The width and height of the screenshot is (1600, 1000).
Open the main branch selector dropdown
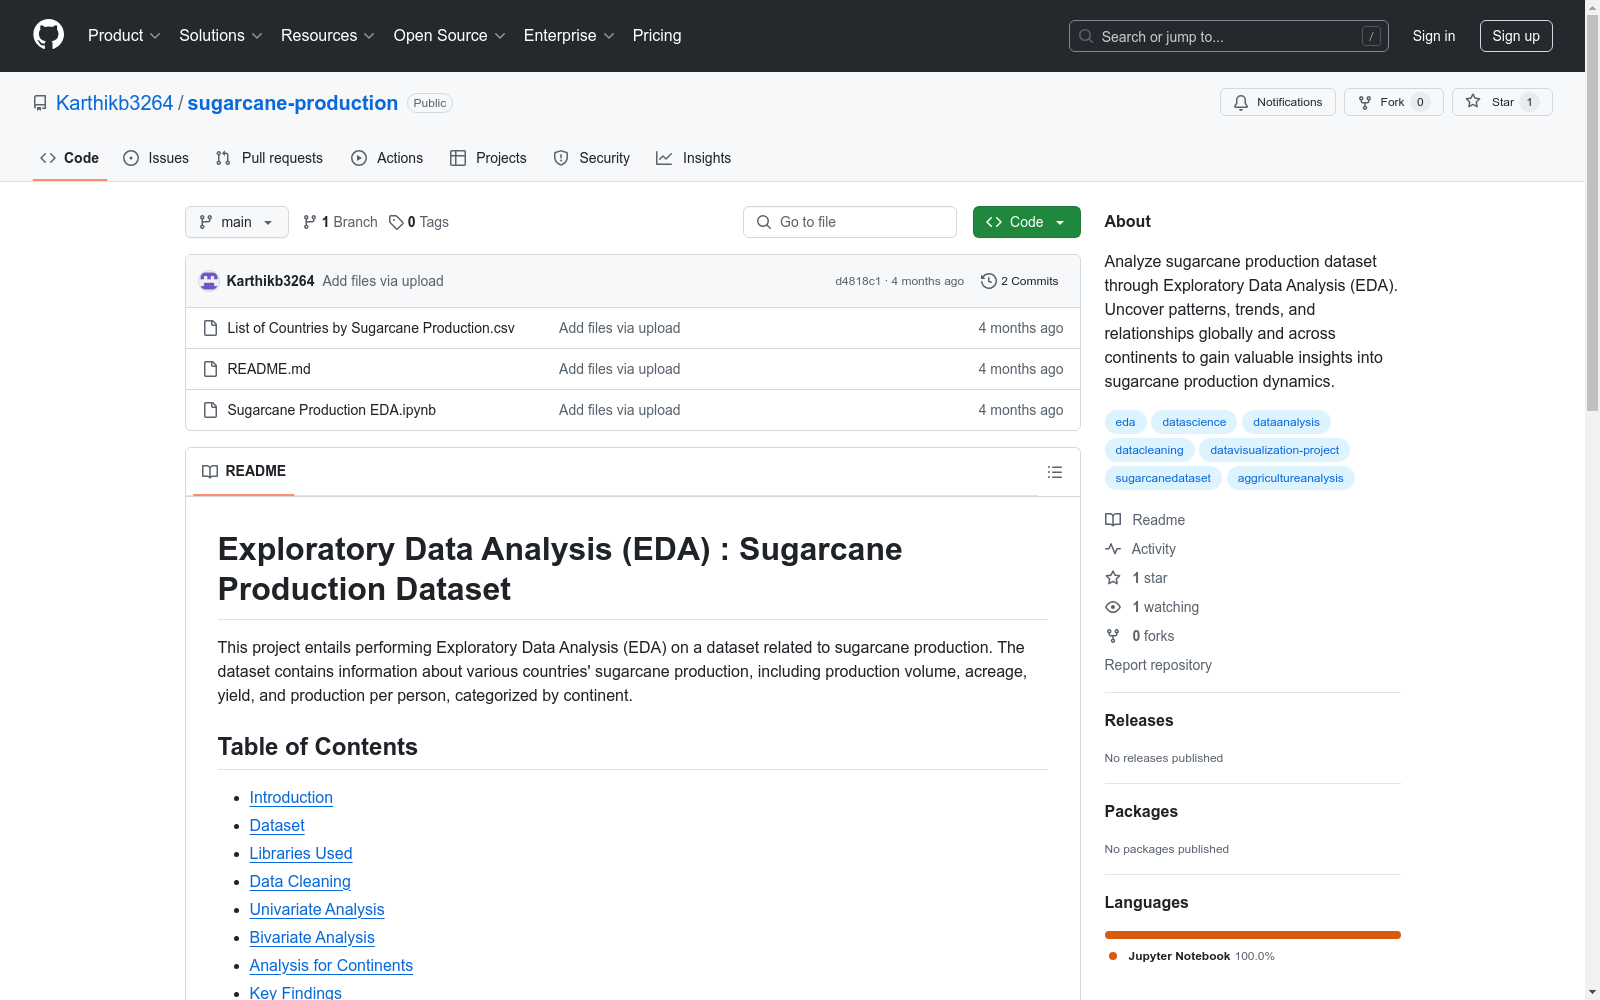(237, 222)
